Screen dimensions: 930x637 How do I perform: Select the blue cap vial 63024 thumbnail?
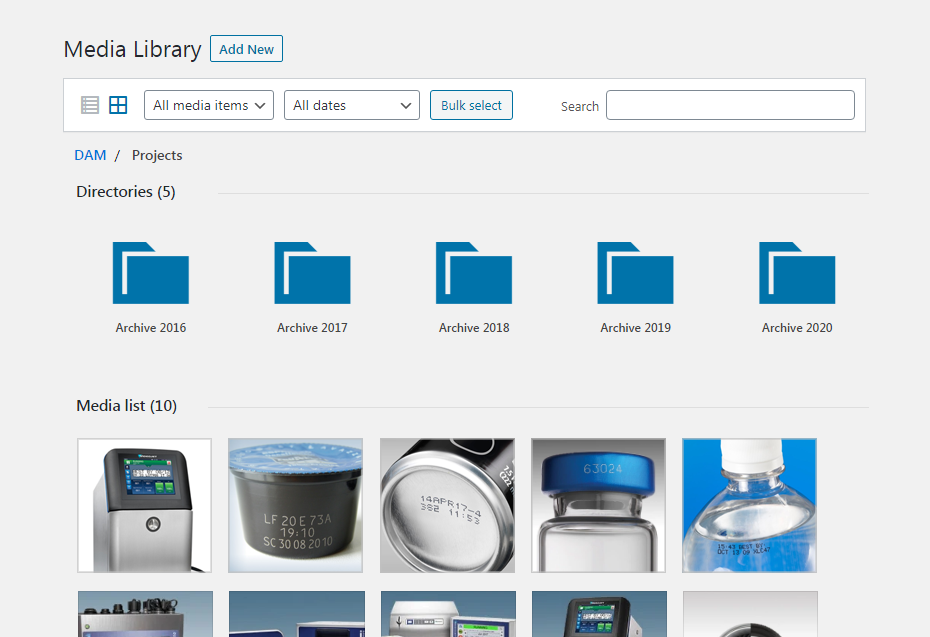pos(598,505)
